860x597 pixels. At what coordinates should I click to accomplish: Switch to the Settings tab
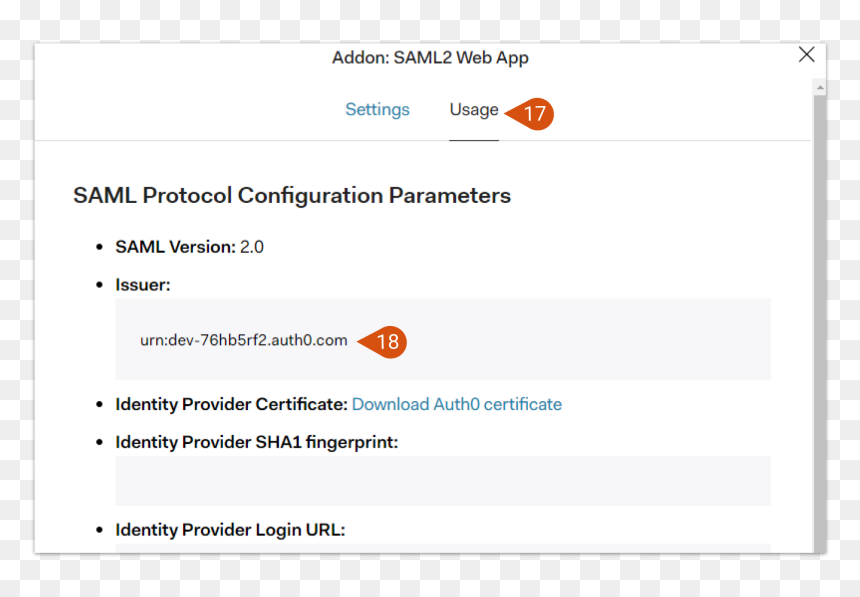[x=377, y=109]
